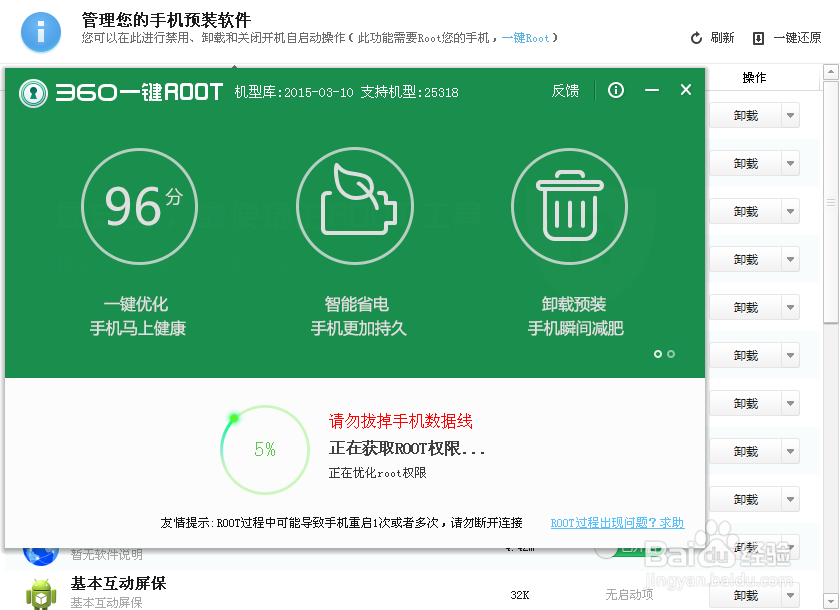Viewport: 840px width, 610px height.
Task: Close the 360一键ROOT dialog
Action: tap(686, 90)
